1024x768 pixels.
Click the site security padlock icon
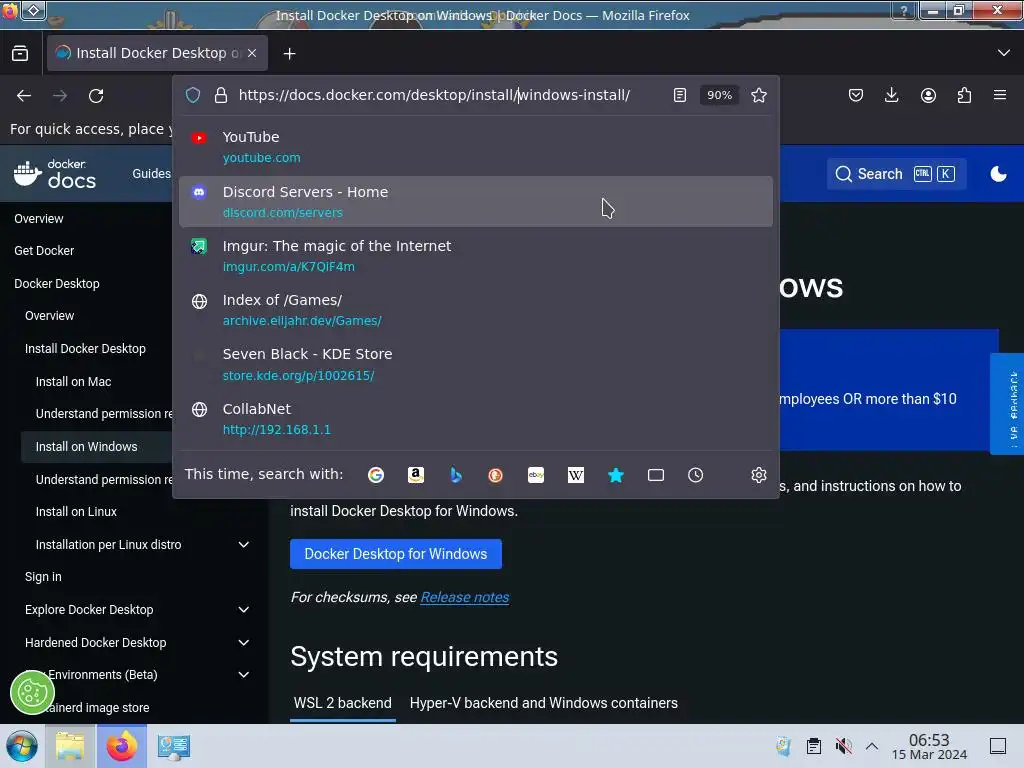(221, 95)
